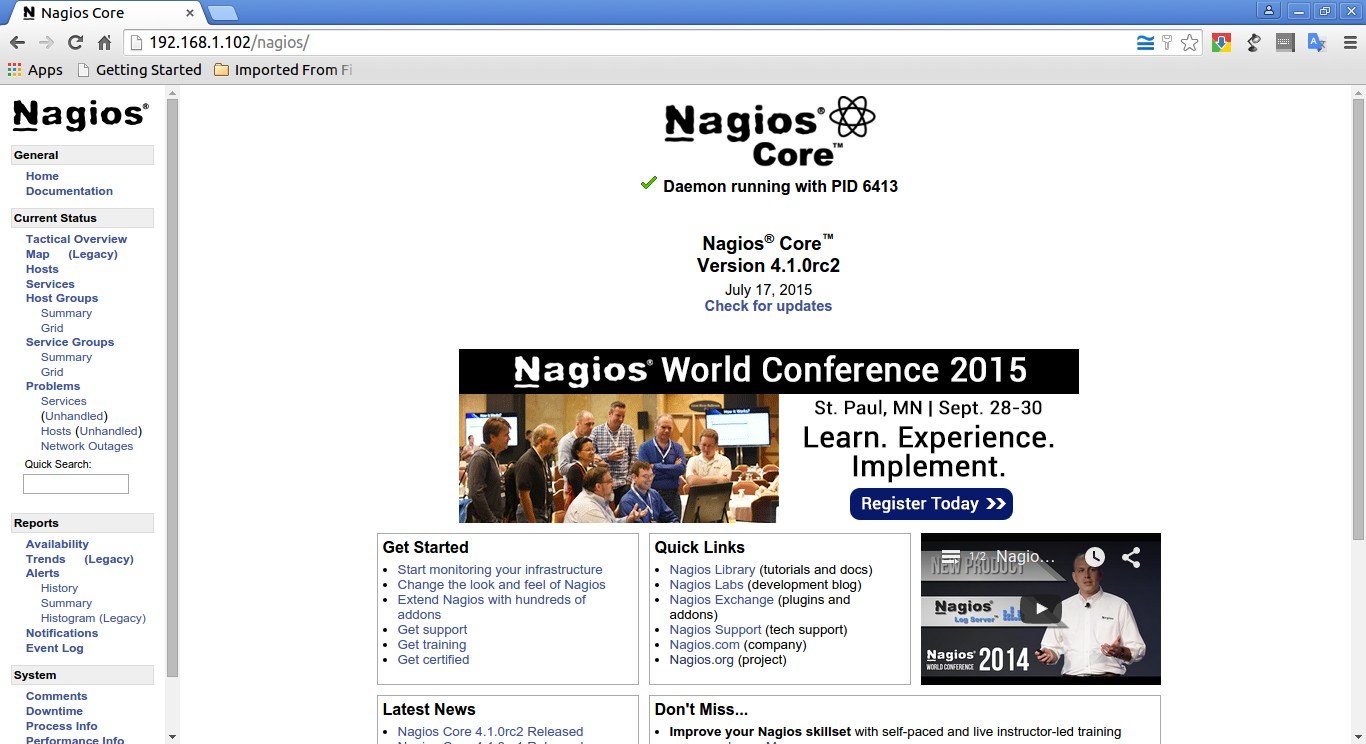Click Register Today button on banner

pos(931,504)
